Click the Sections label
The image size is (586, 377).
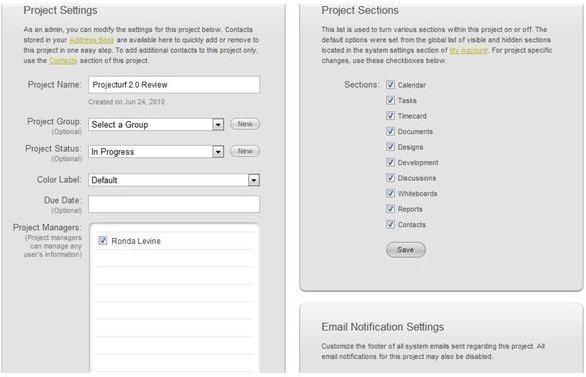pos(361,85)
